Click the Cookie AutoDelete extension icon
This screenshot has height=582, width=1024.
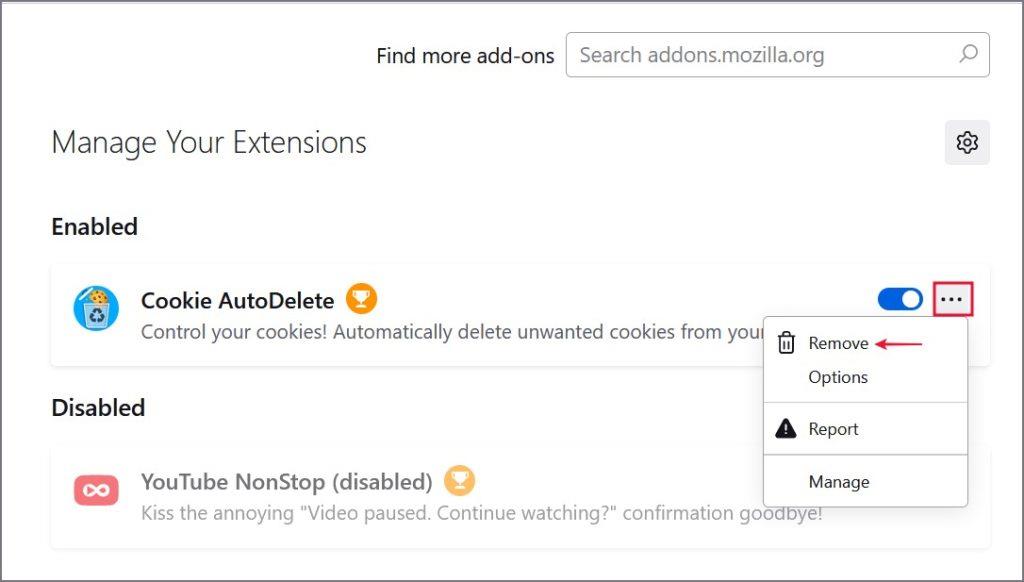[96, 308]
